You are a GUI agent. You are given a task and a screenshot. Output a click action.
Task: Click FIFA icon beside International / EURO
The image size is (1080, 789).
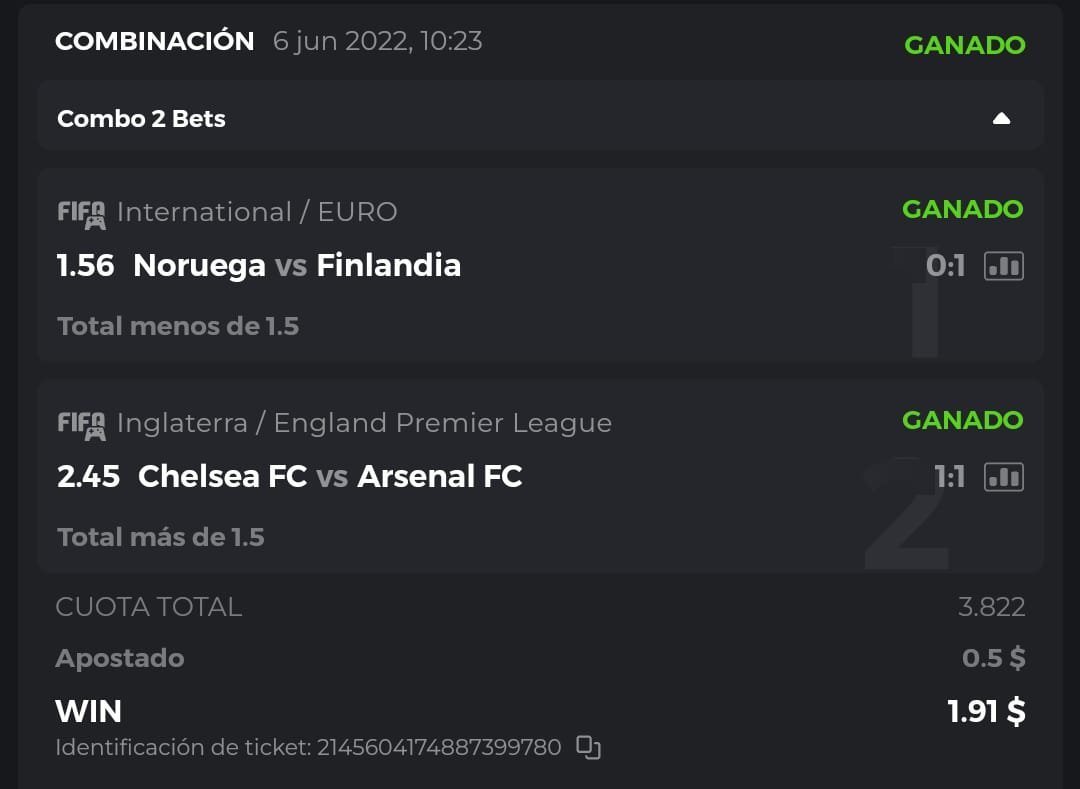(x=81, y=213)
